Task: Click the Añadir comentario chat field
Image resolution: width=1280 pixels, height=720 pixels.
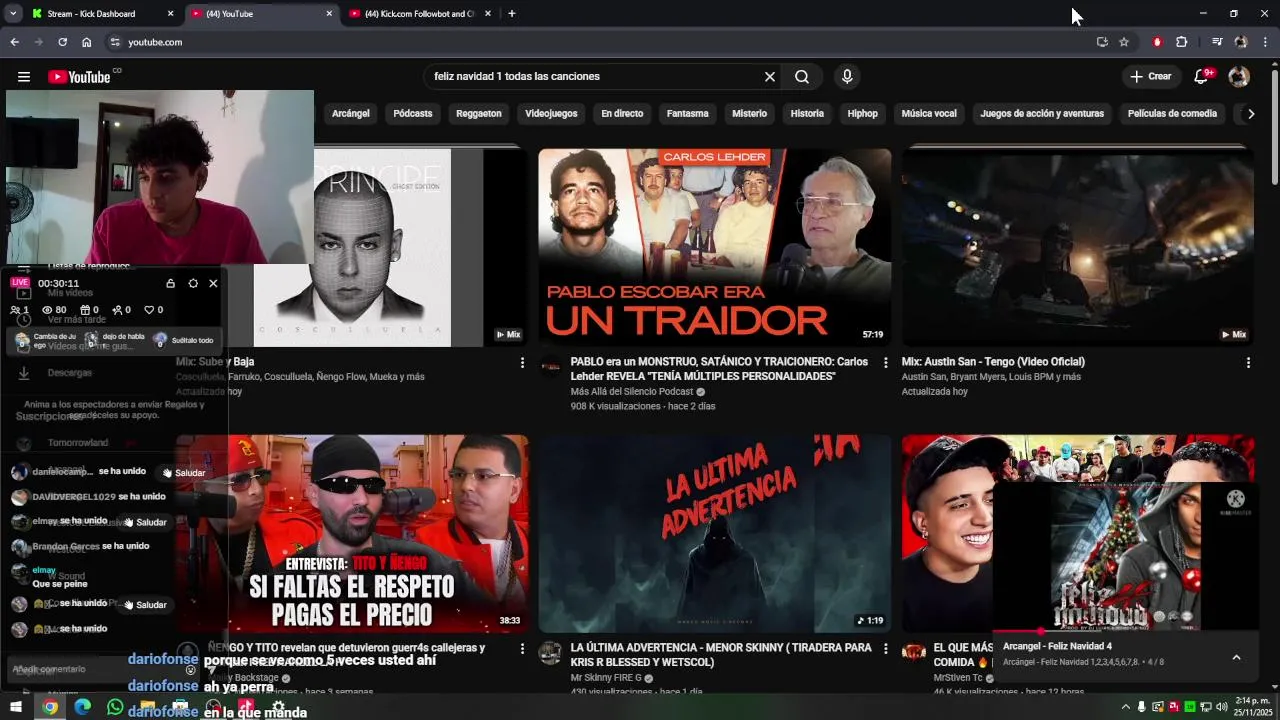Action: pos(95,669)
